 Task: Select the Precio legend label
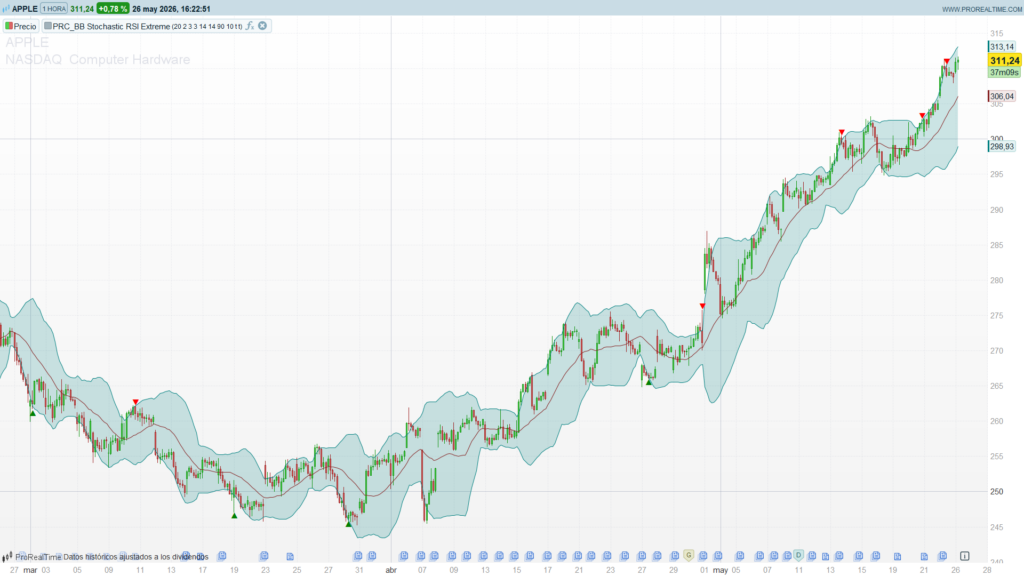tap(25, 26)
